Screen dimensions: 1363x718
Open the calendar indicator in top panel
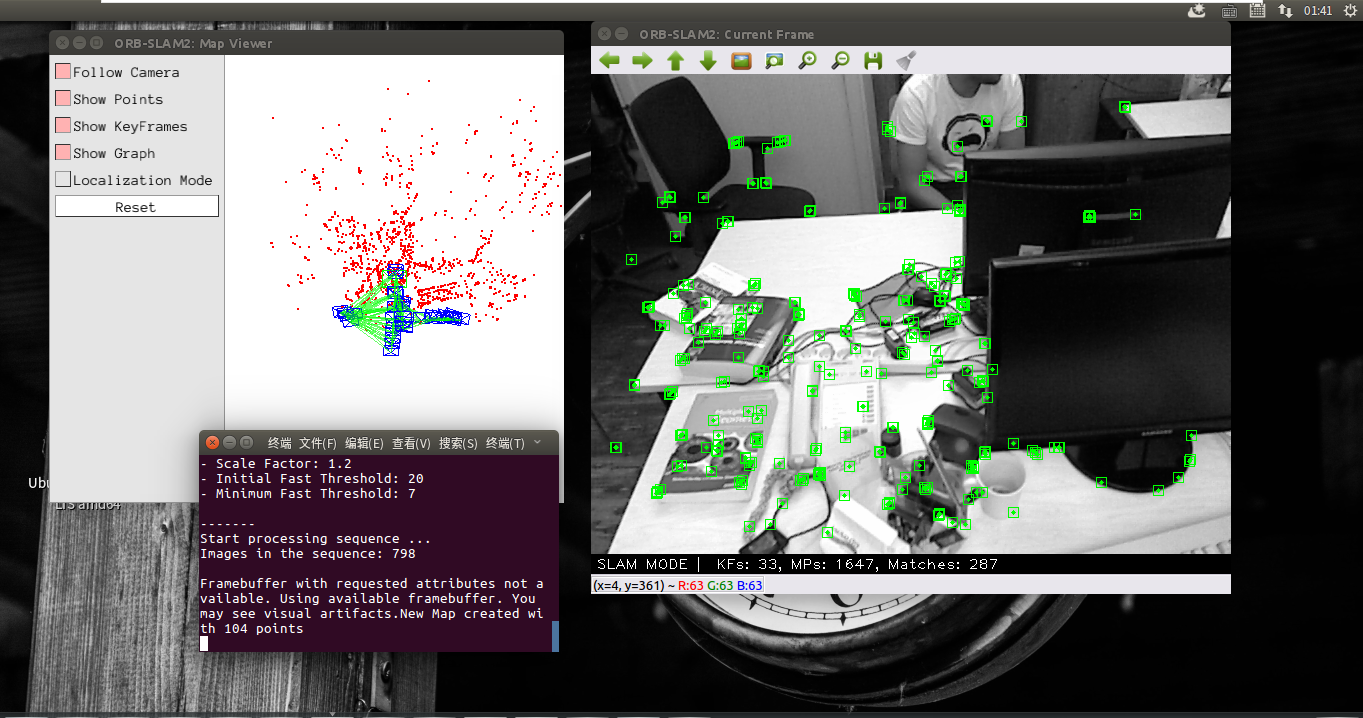pos(1257,10)
